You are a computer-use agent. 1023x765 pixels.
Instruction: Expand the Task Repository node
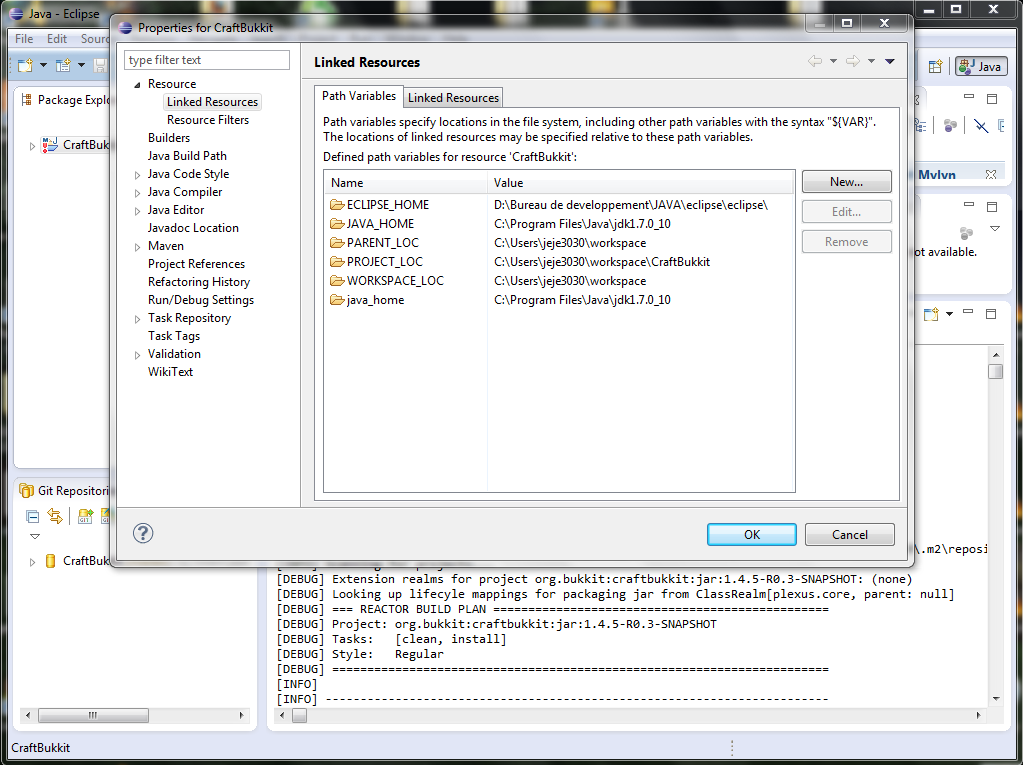click(138, 319)
